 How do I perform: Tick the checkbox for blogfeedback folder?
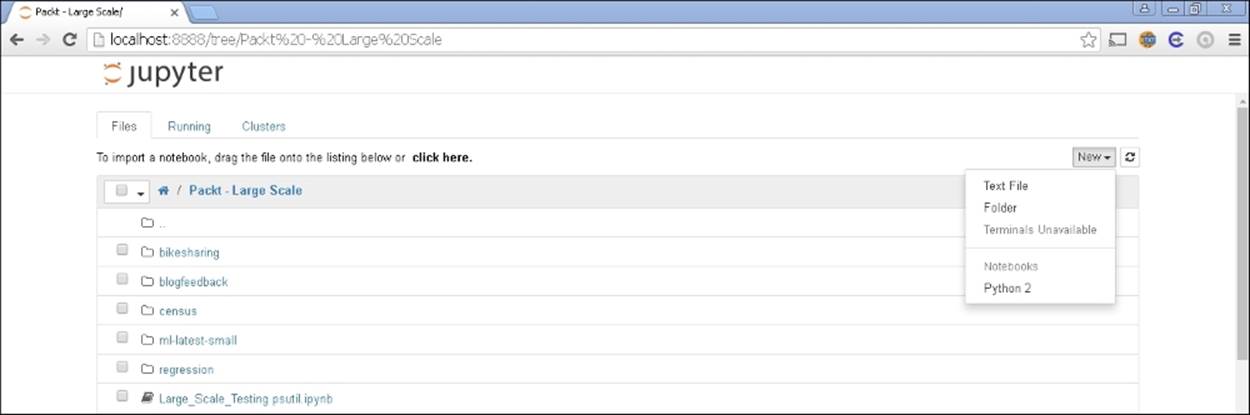coord(122,279)
